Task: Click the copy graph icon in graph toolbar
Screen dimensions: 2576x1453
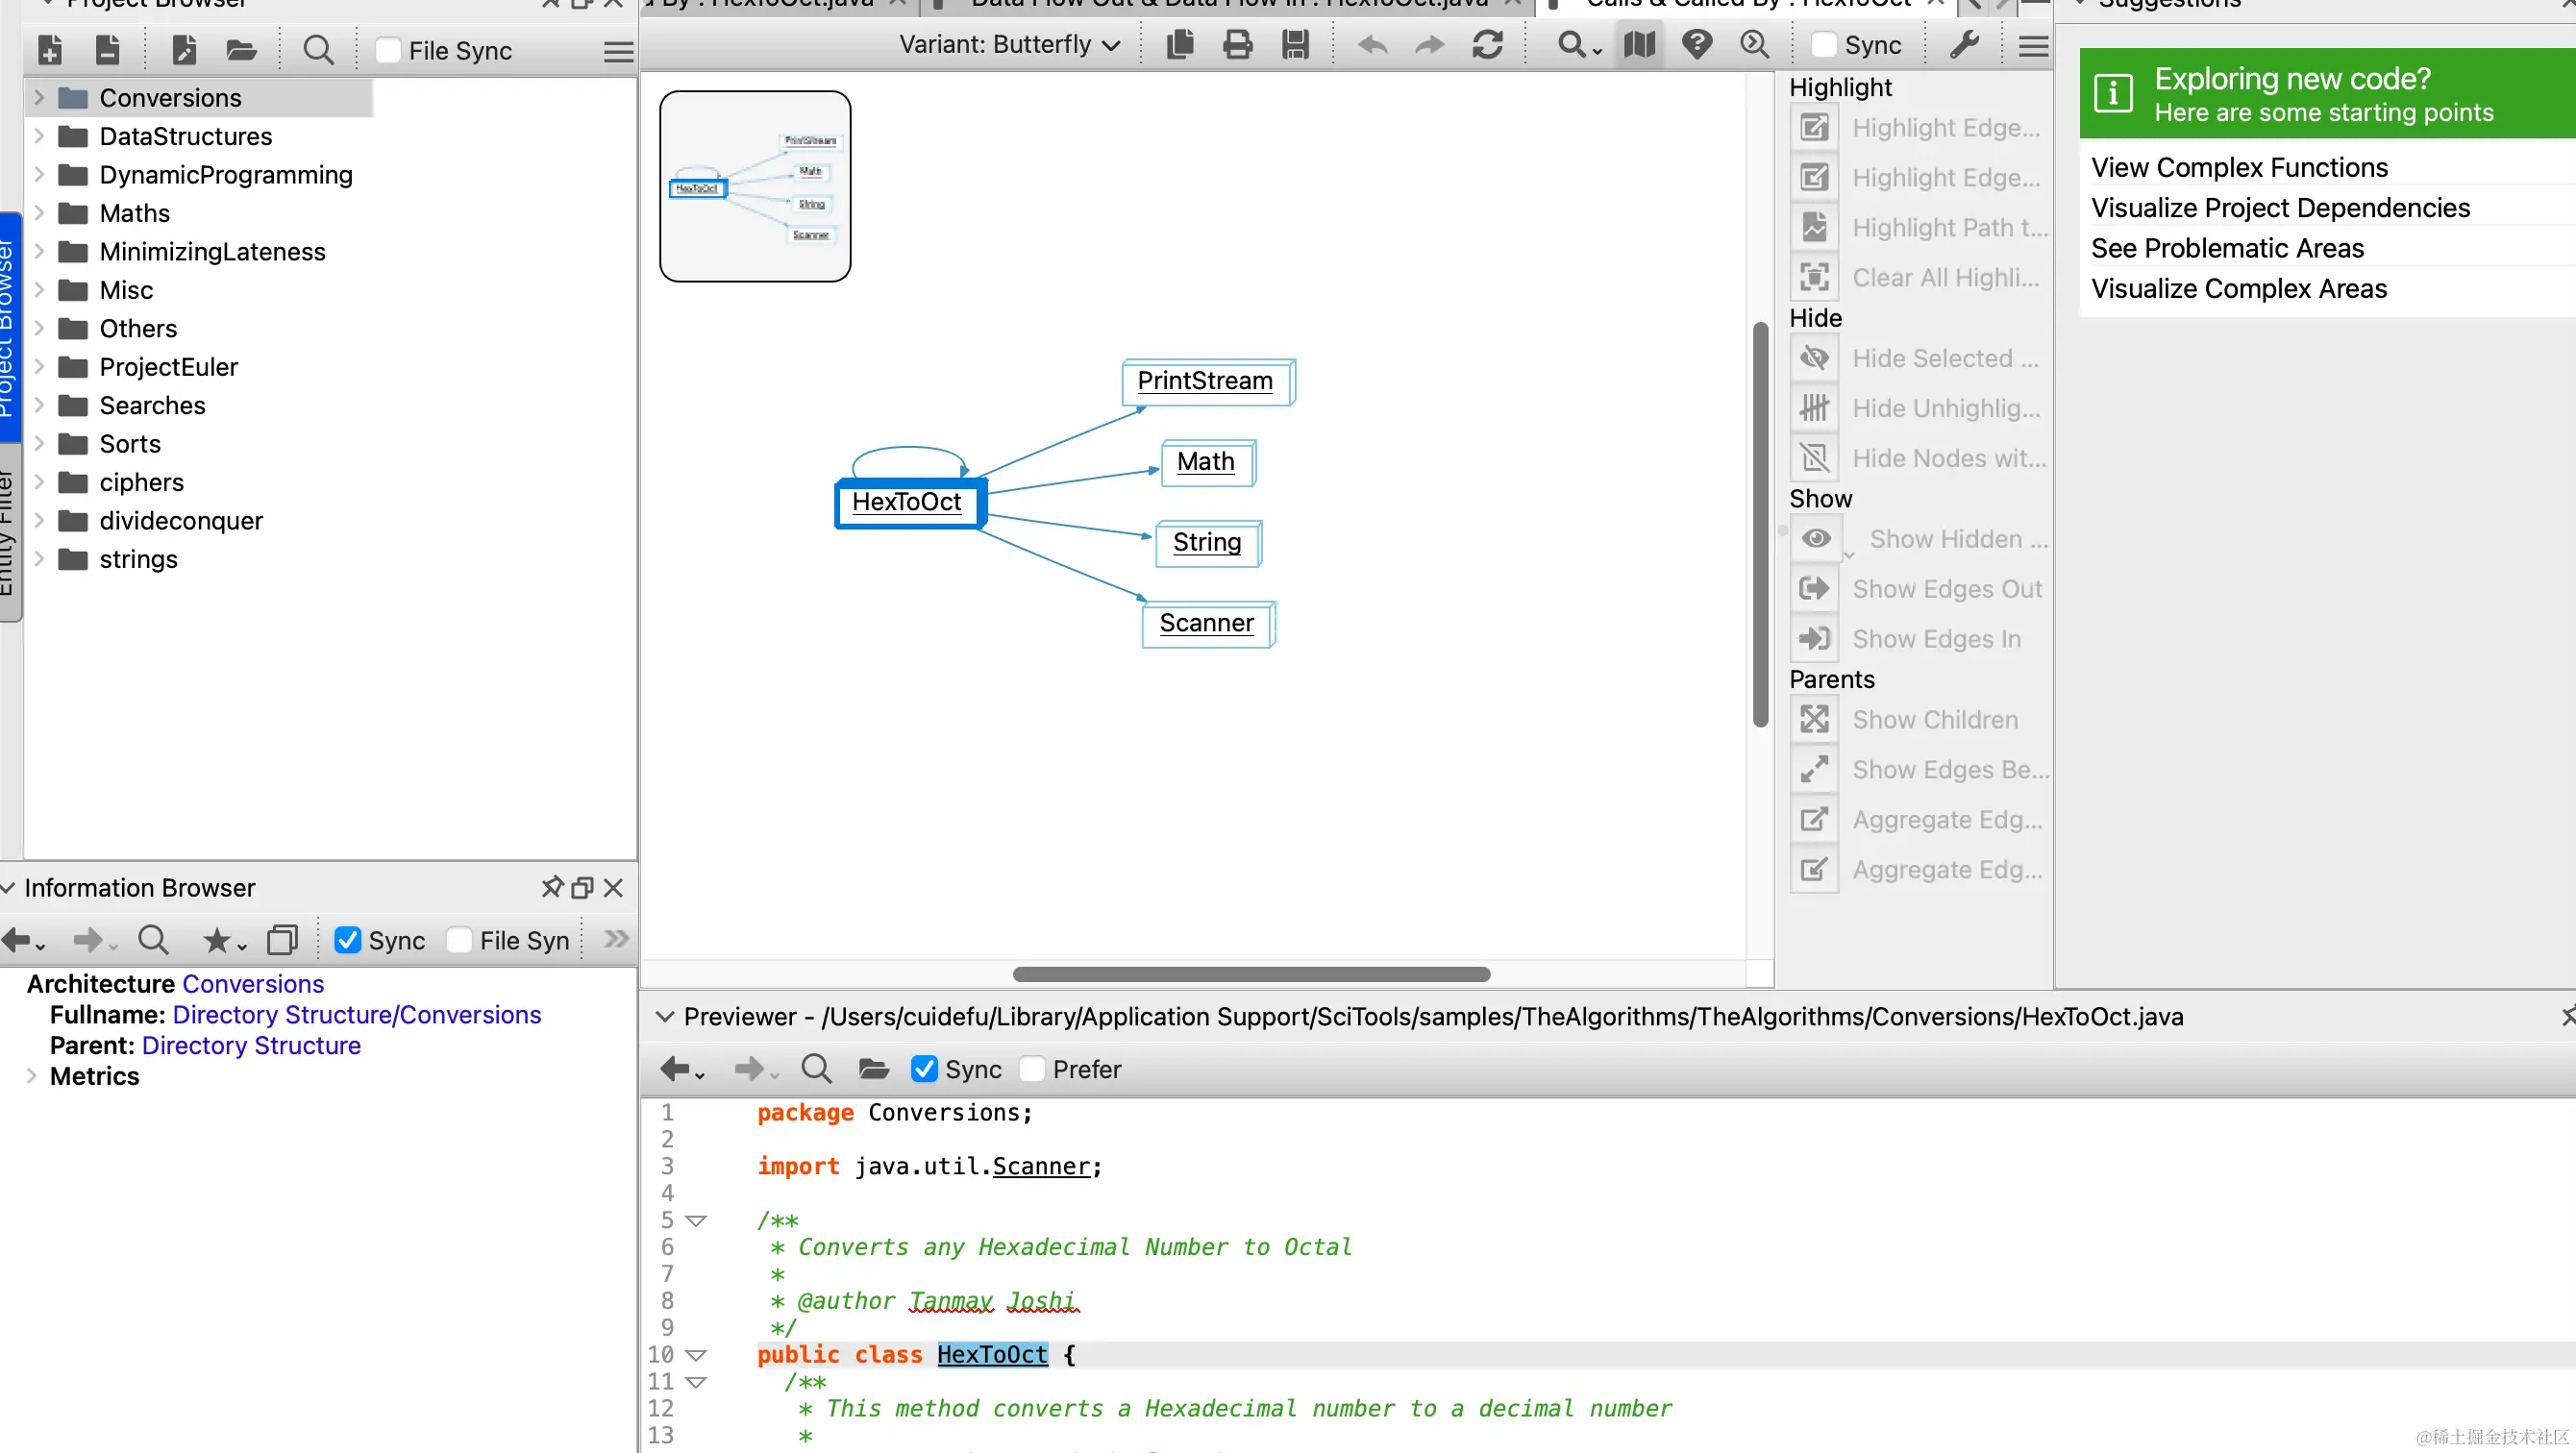Action: click(x=1180, y=45)
